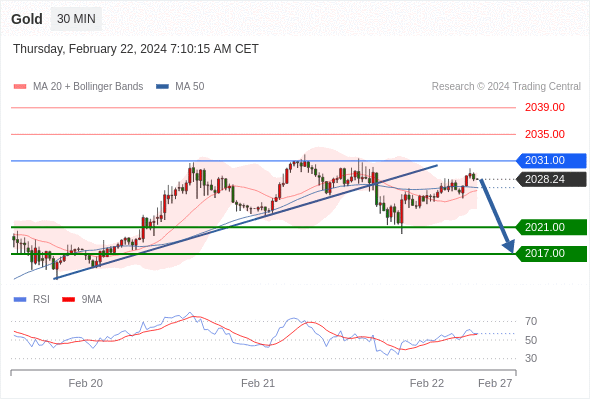Click the Feb 21 date axis label
This screenshot has height=400, width=590.
pos(258,383)
